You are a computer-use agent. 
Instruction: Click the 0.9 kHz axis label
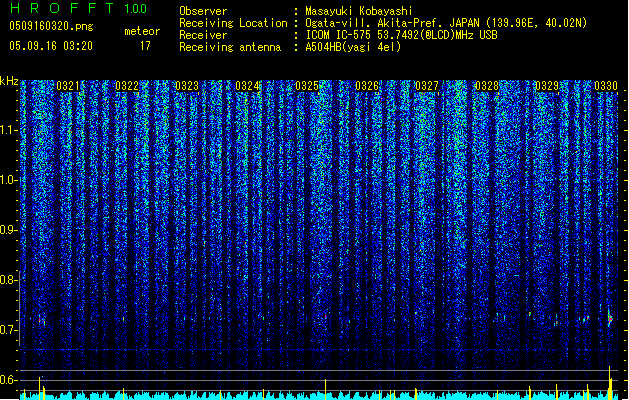click(8, 230)
